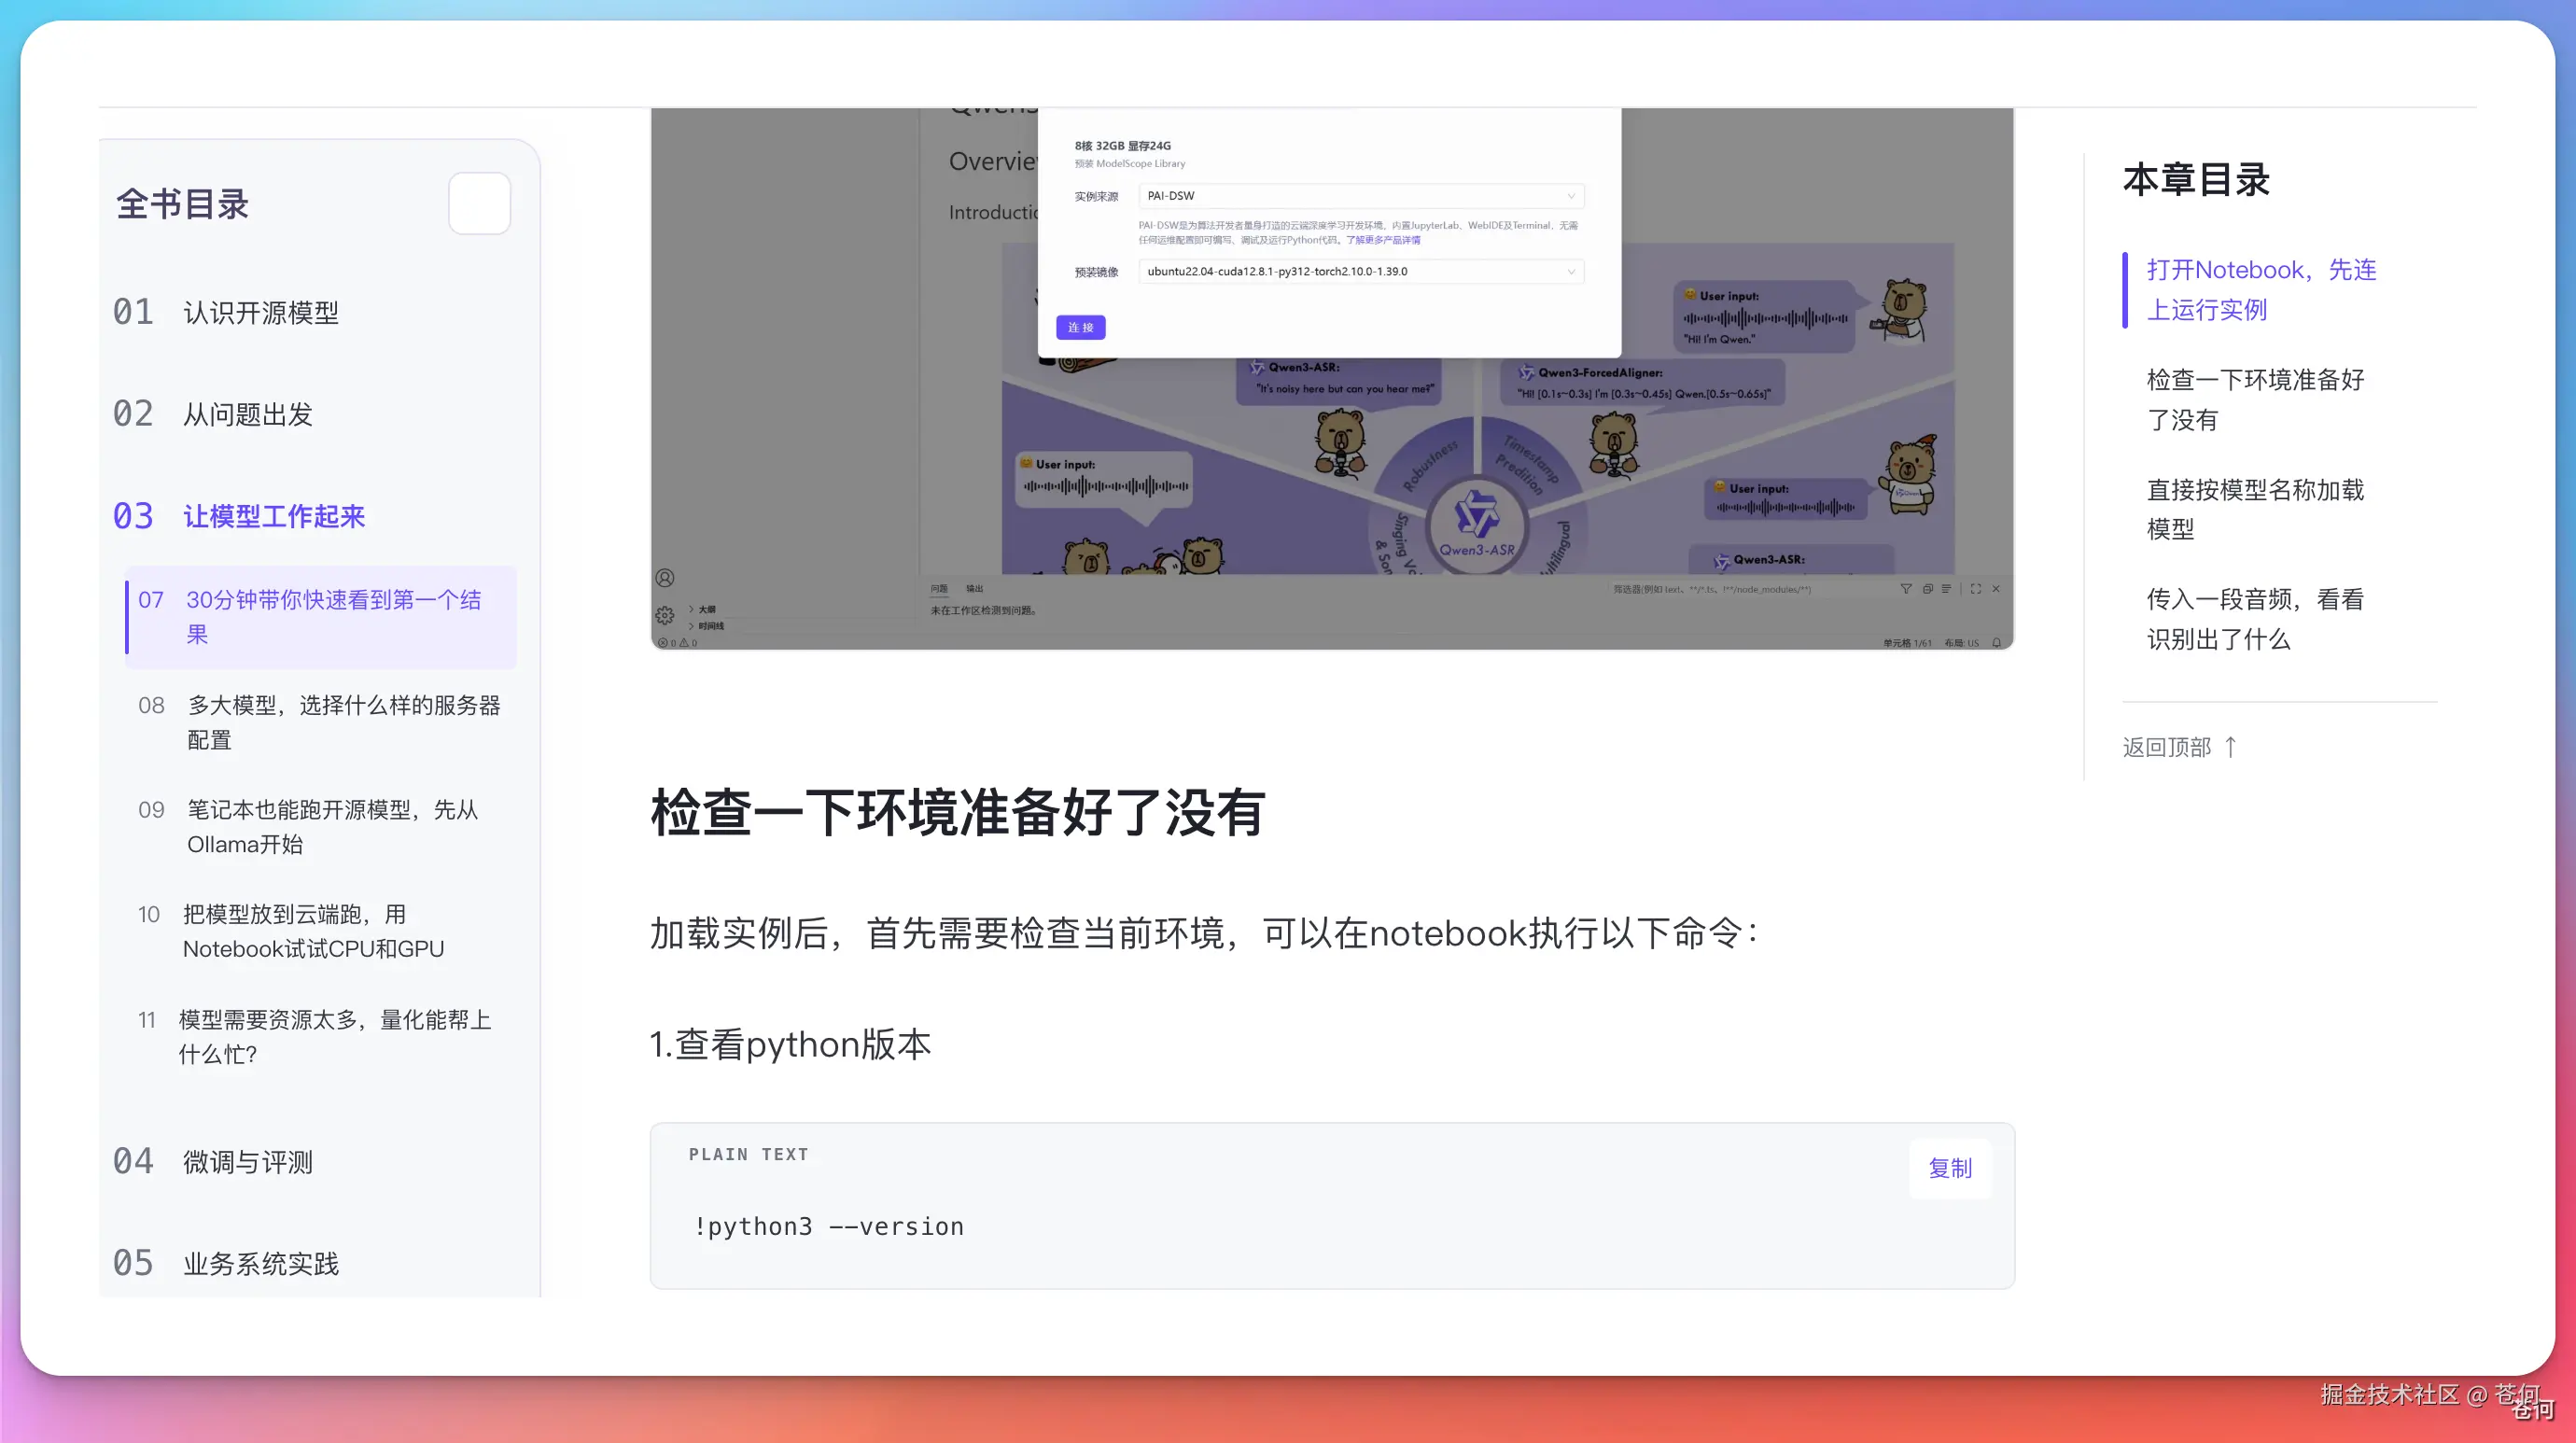Maximize the problems panel with the fullscreen icon
Viewport: 2576px width, 1443px height.
point(1976,589)
